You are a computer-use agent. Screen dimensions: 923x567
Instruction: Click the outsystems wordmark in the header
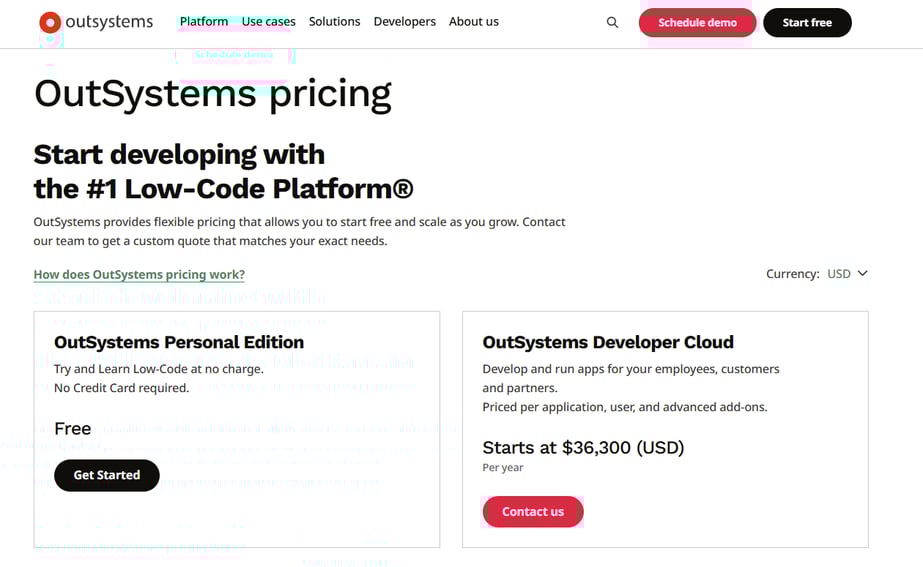(x=109, y=22)
